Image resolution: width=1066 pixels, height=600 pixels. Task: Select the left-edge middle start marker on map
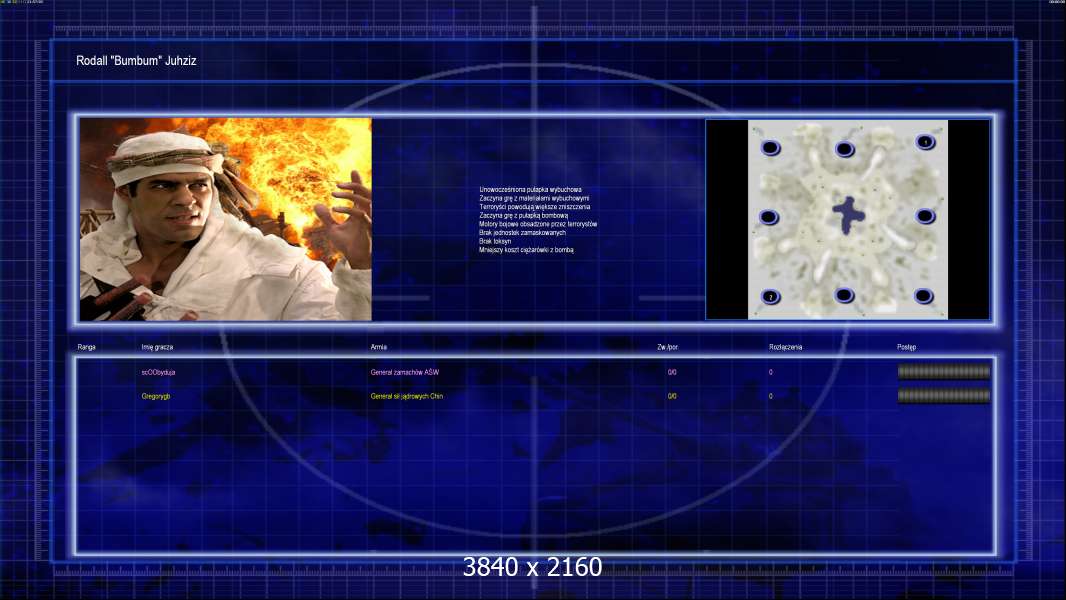pos(769,217)
